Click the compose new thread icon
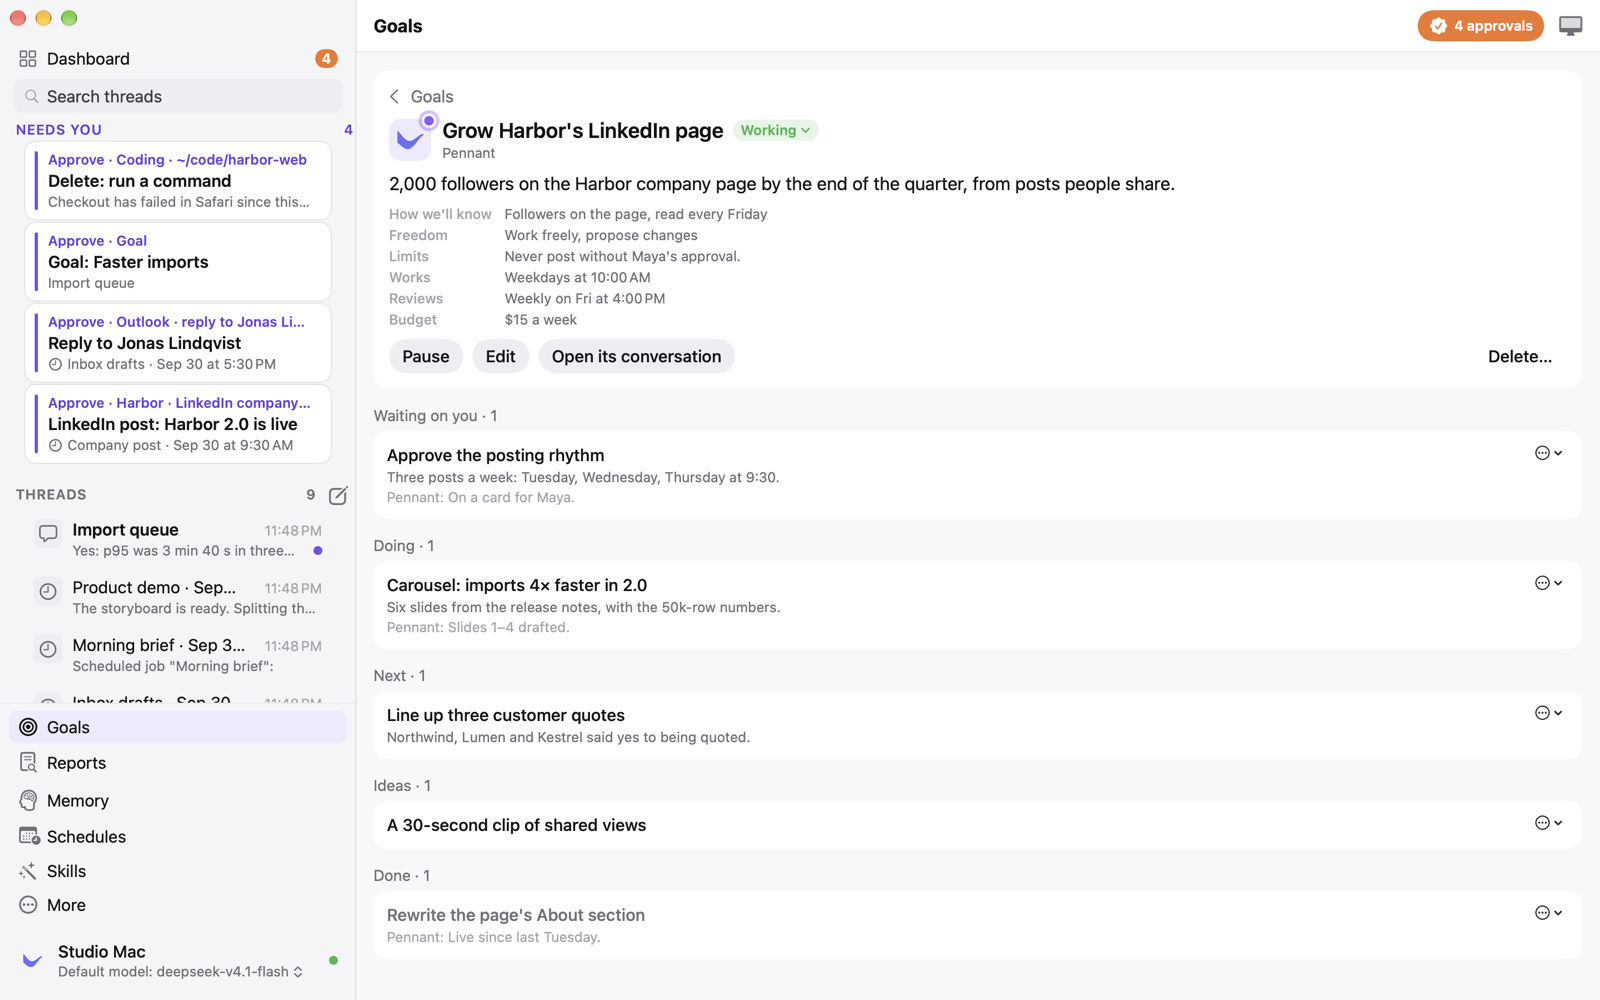1600x1000 pixels. (x=338, y=495)
